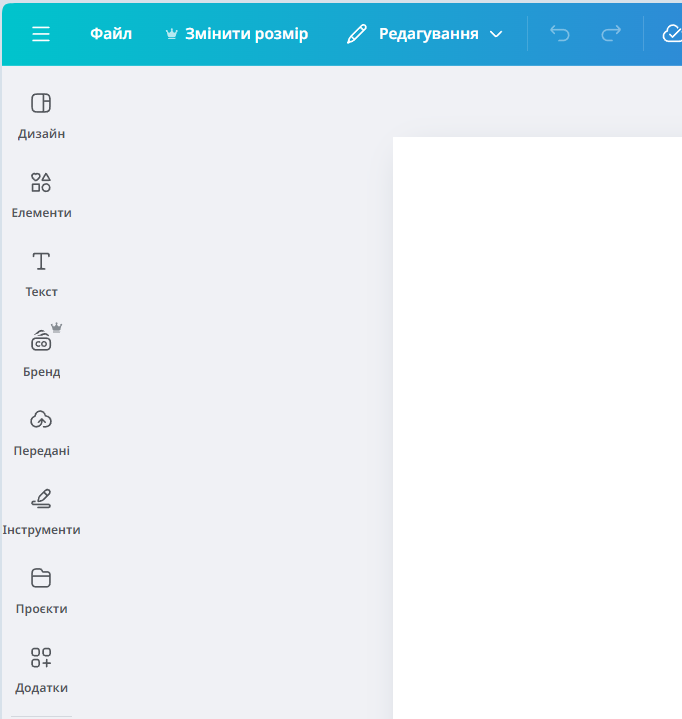Screen dimensions: 682x719
Task: Open the Бренд kit panel
Action: pyautogui.click(x=41, y=352)
